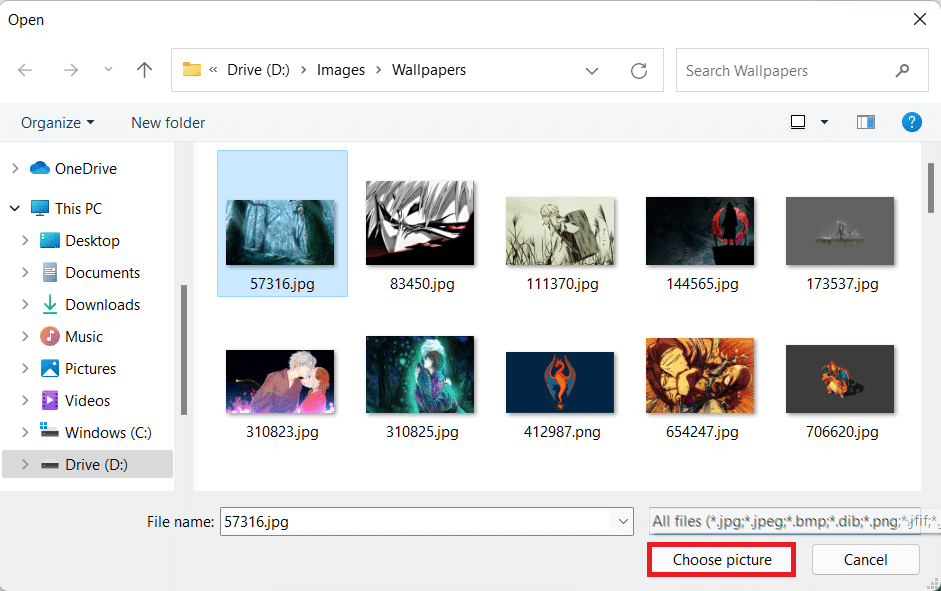Screen dimensions: 941x591
Task: Refresh the Wallpapers folder
Action: click(639, 71)
